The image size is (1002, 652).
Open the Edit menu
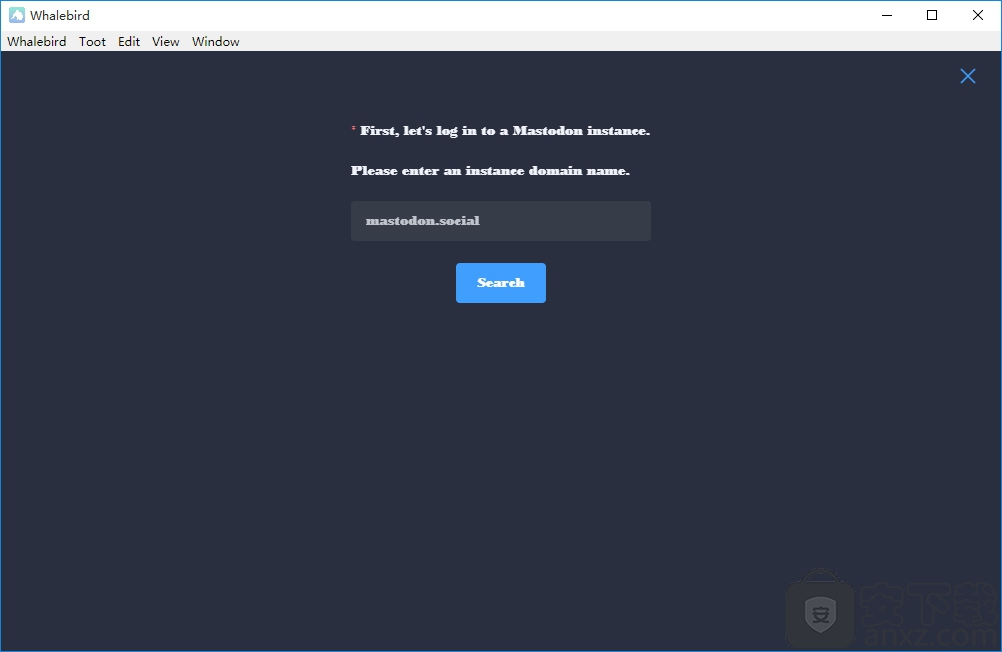128,42
